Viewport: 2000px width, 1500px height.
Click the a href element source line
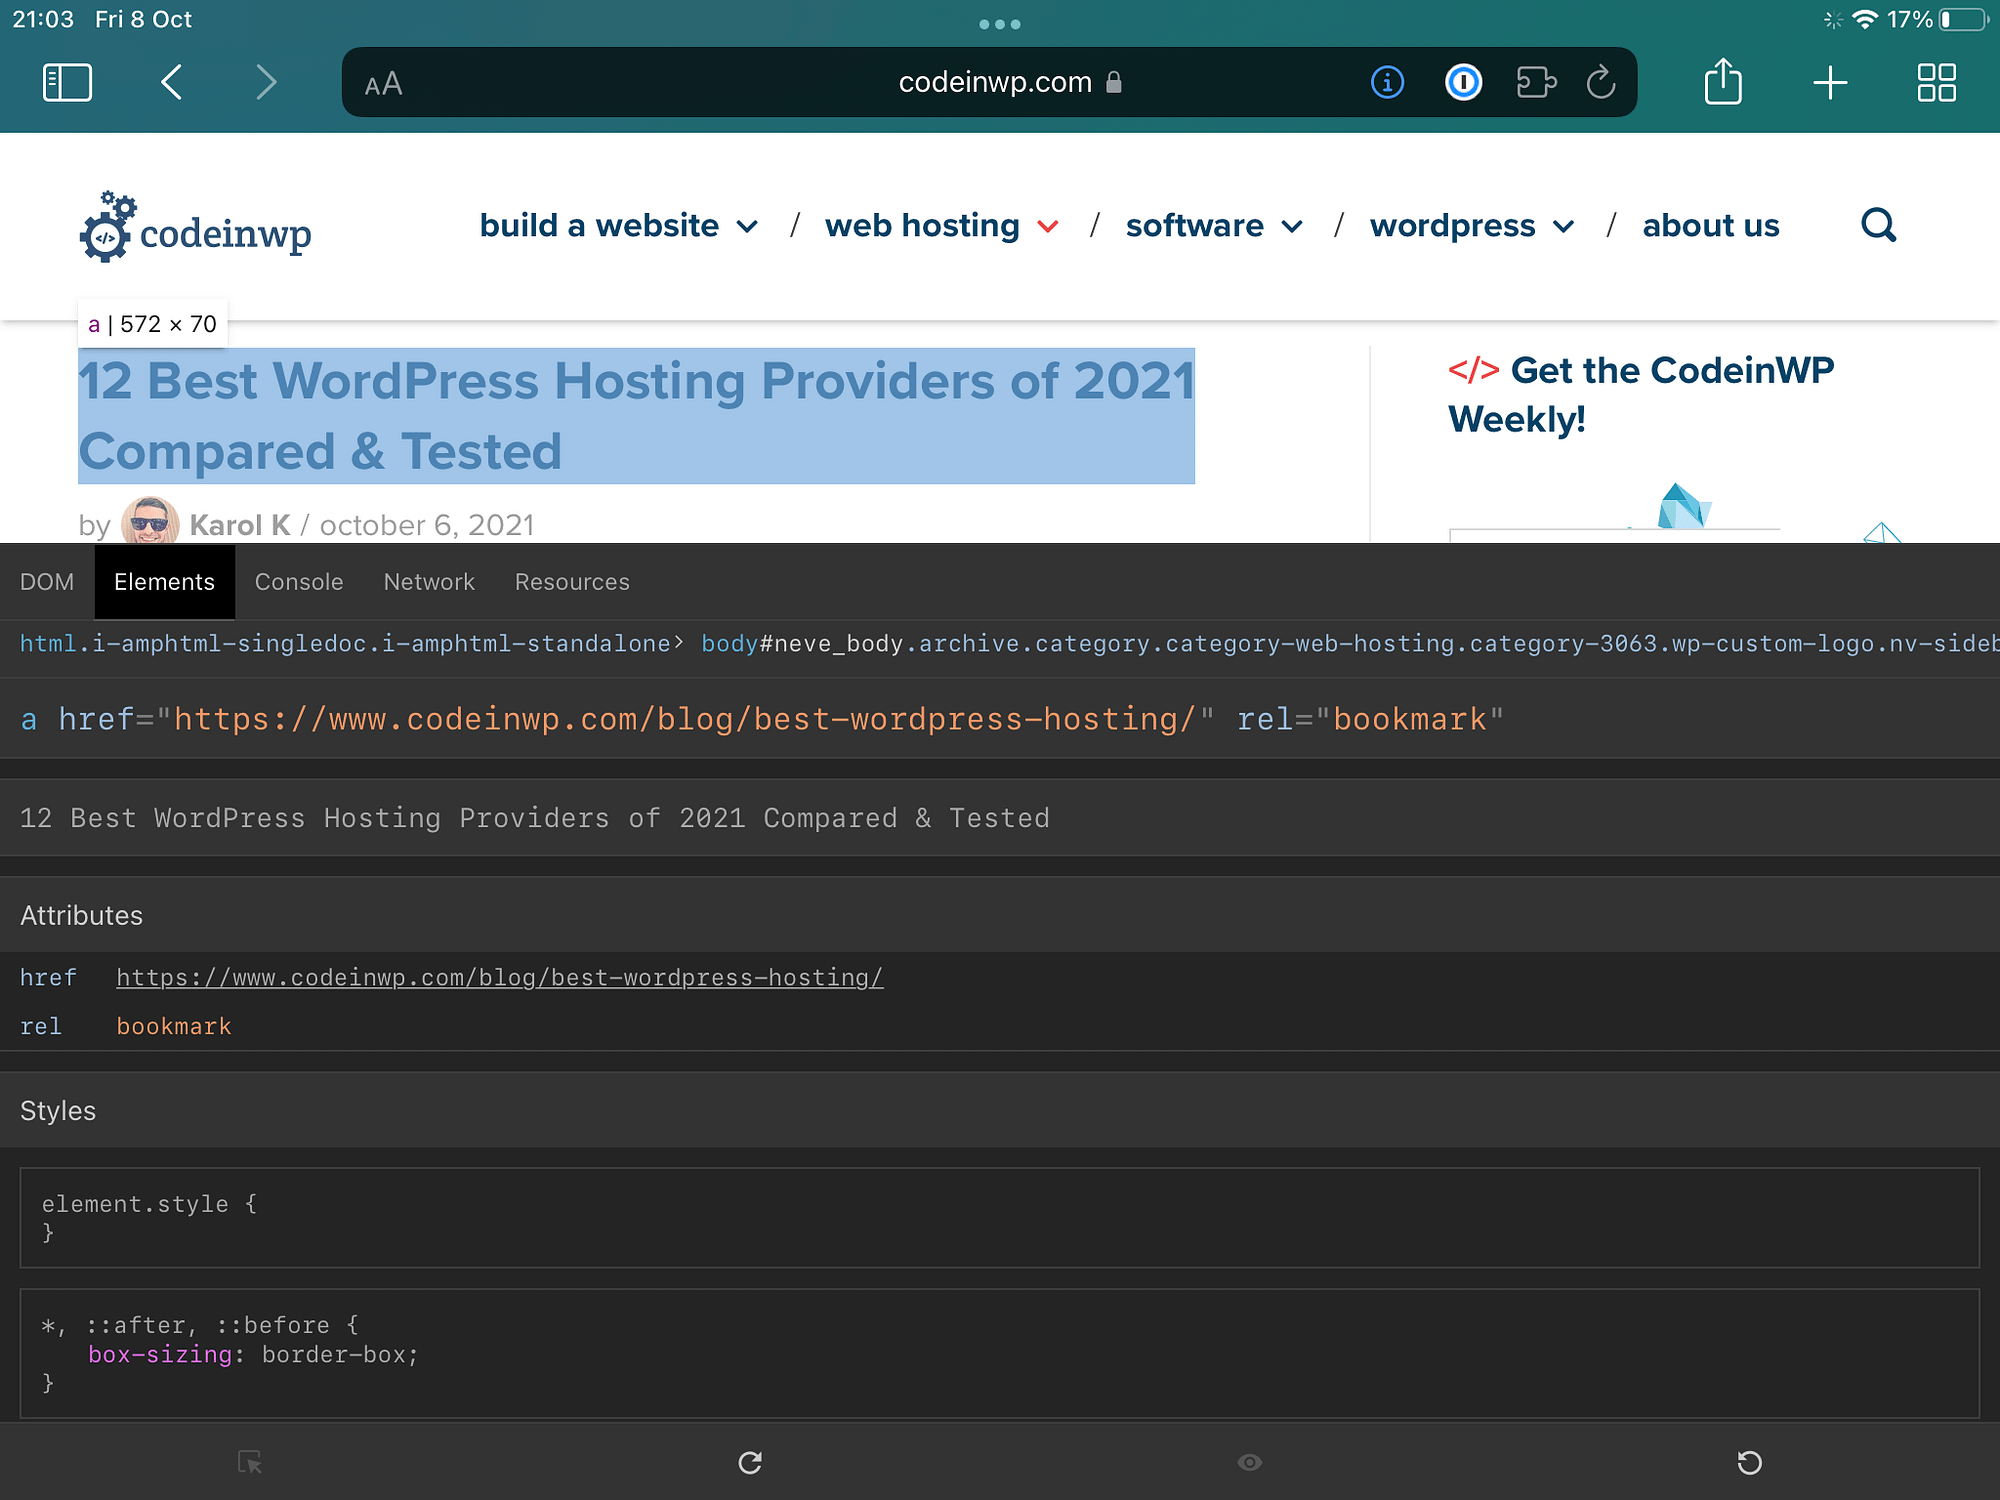[1000, 719]
